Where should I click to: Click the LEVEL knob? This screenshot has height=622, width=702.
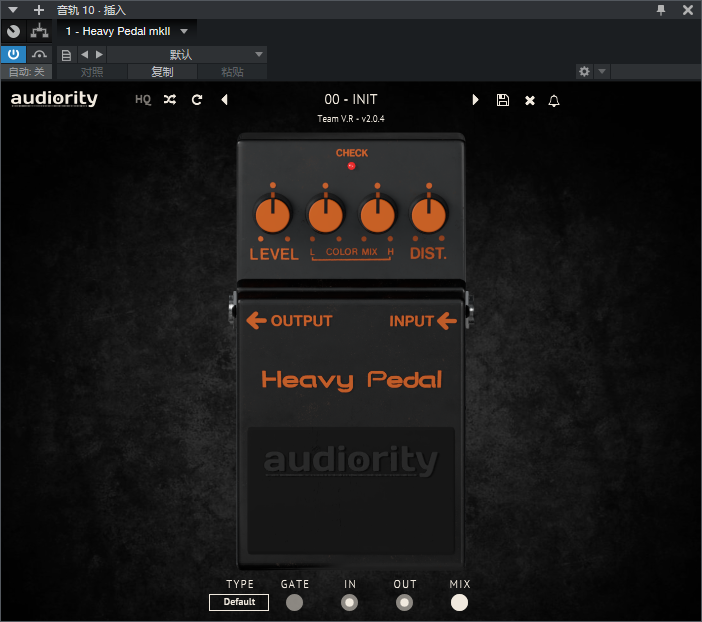coord(273,215)
